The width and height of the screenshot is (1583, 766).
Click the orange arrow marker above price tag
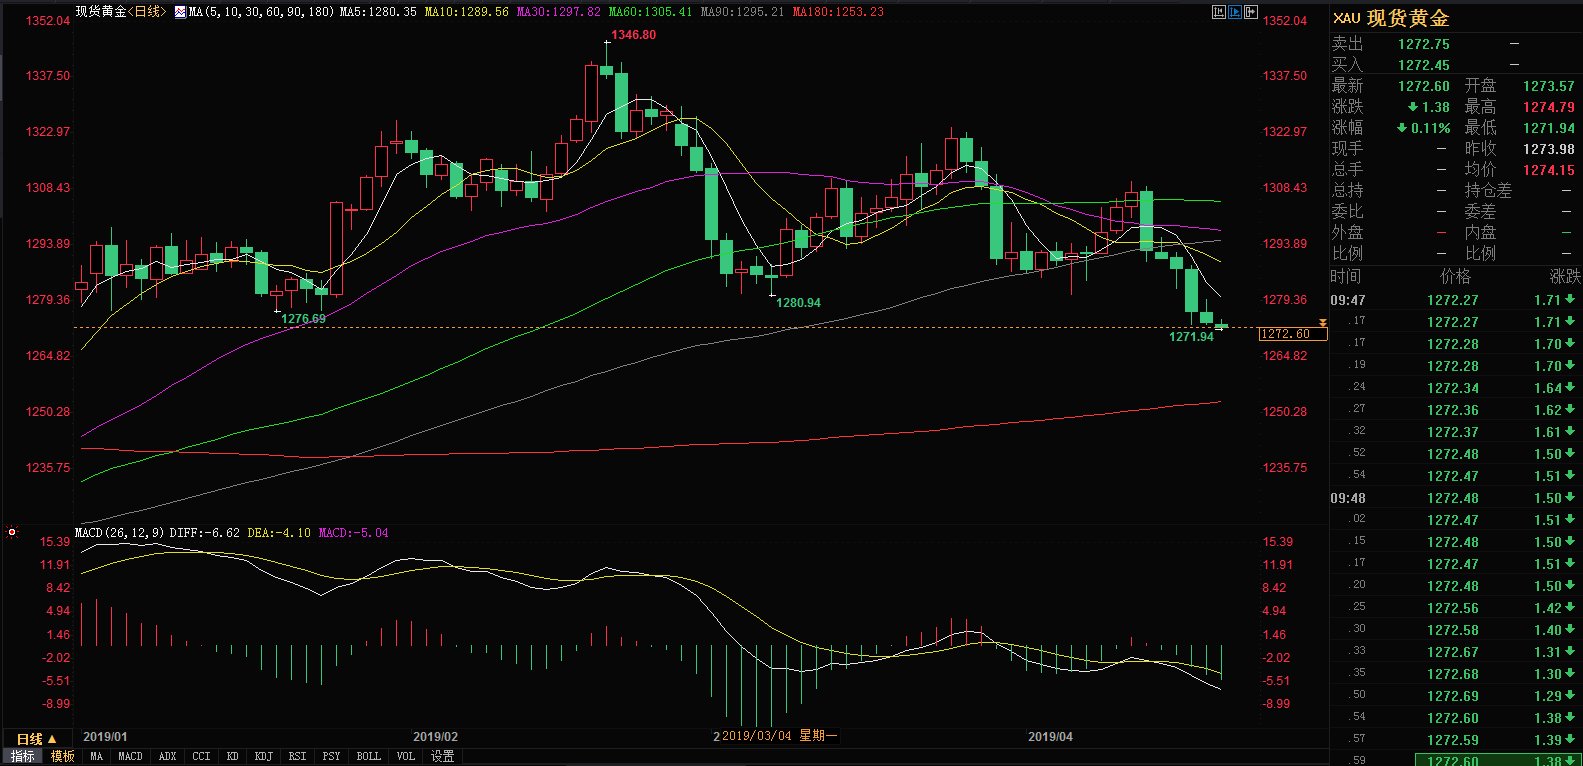(1322, 323)
